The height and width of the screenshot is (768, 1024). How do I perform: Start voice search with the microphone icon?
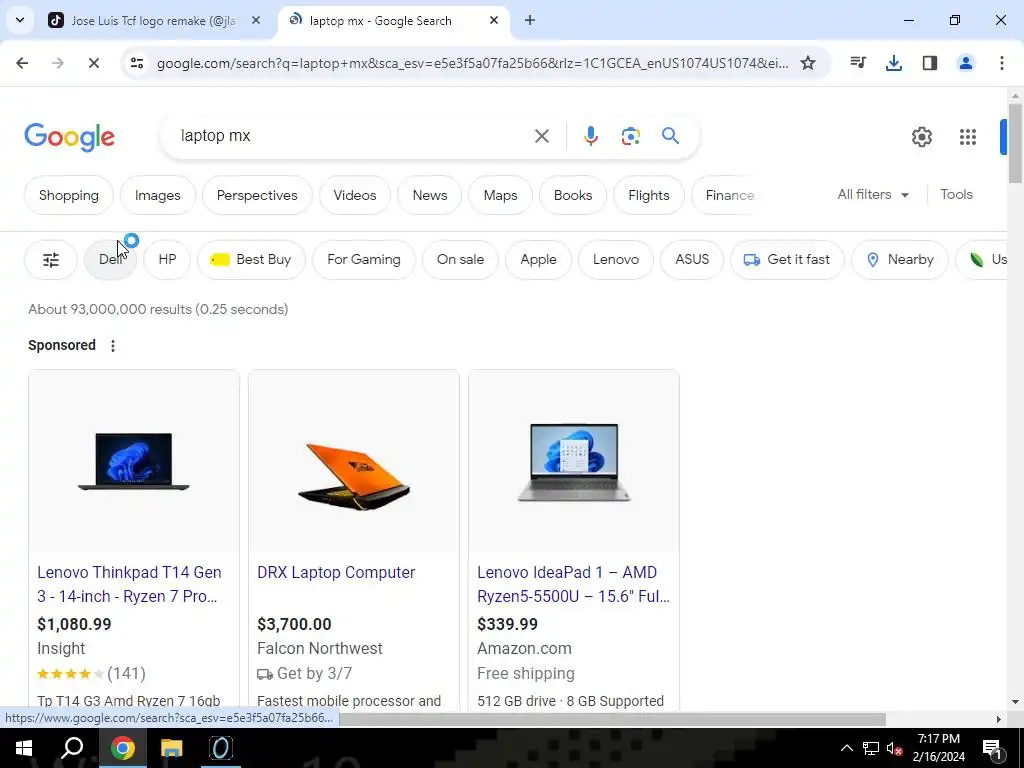point(590,136)
